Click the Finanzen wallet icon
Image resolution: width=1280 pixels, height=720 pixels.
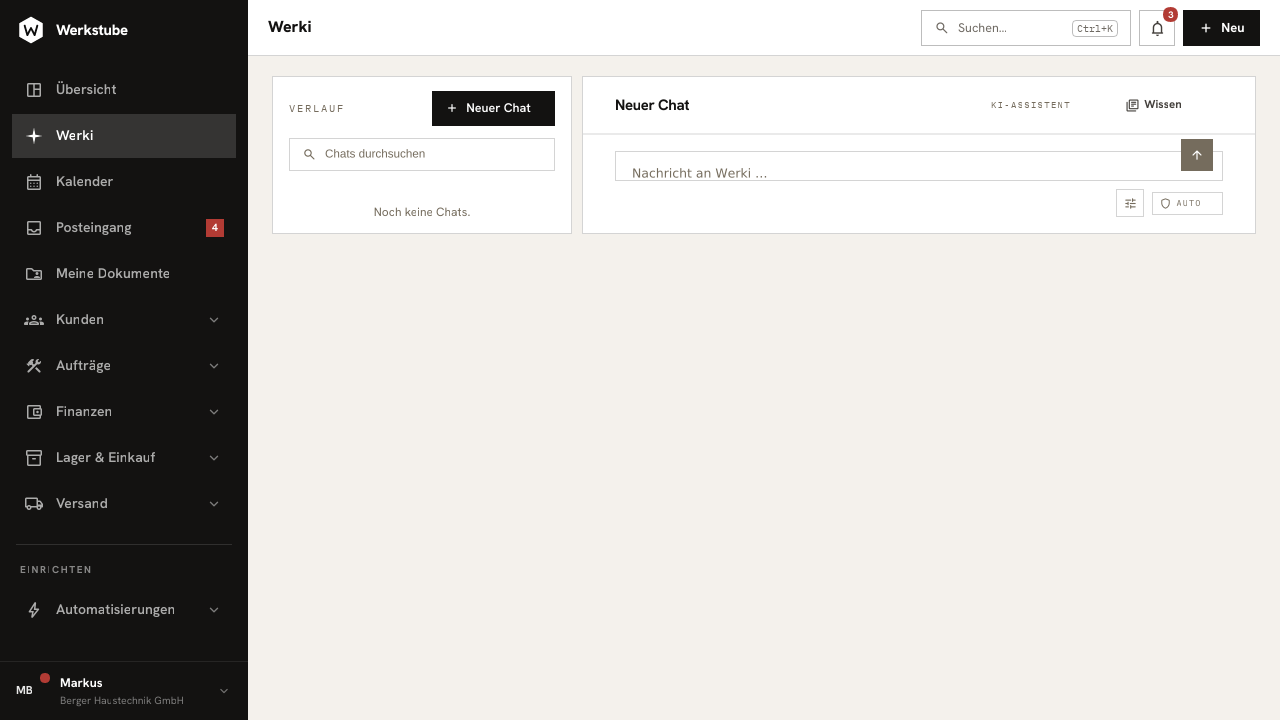34,412
